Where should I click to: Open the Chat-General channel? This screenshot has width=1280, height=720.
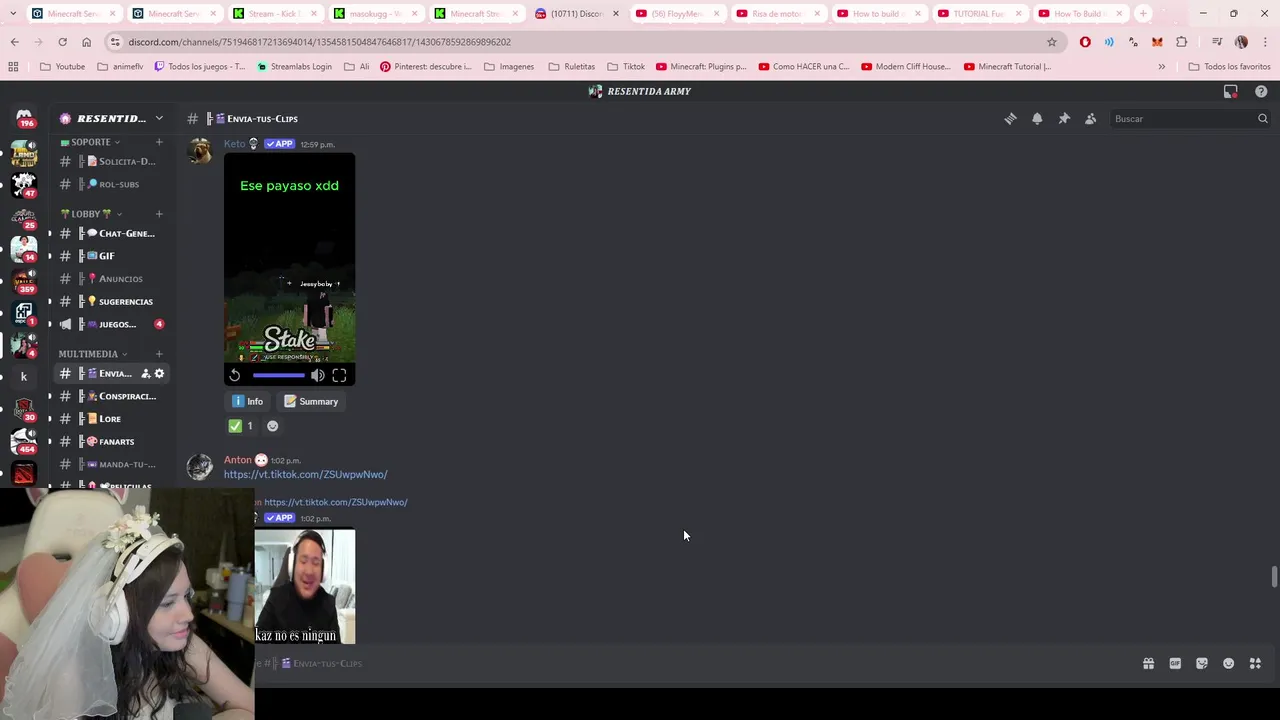(110, 233)
